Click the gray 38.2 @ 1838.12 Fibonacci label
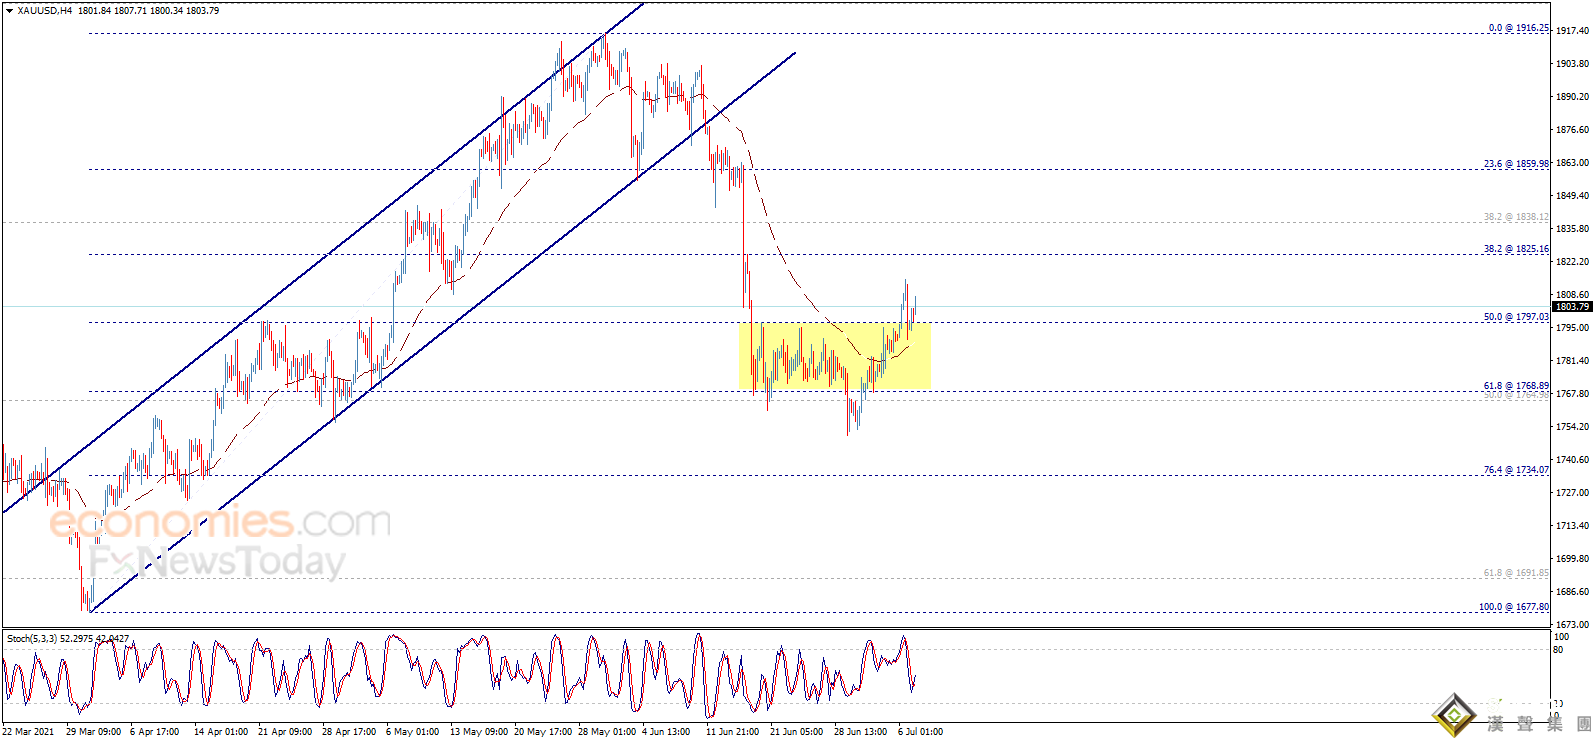The image size is (1596, 743). 1516,217
